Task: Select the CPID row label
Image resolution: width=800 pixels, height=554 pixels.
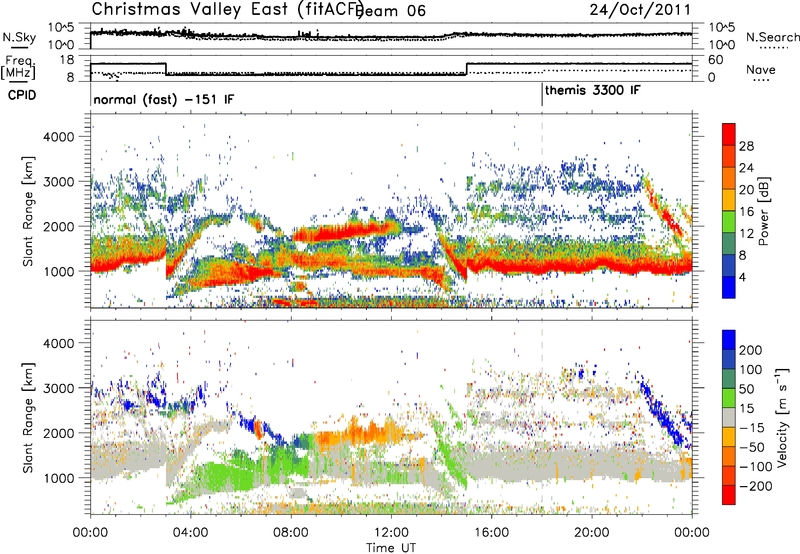Action: pos(22,95)
